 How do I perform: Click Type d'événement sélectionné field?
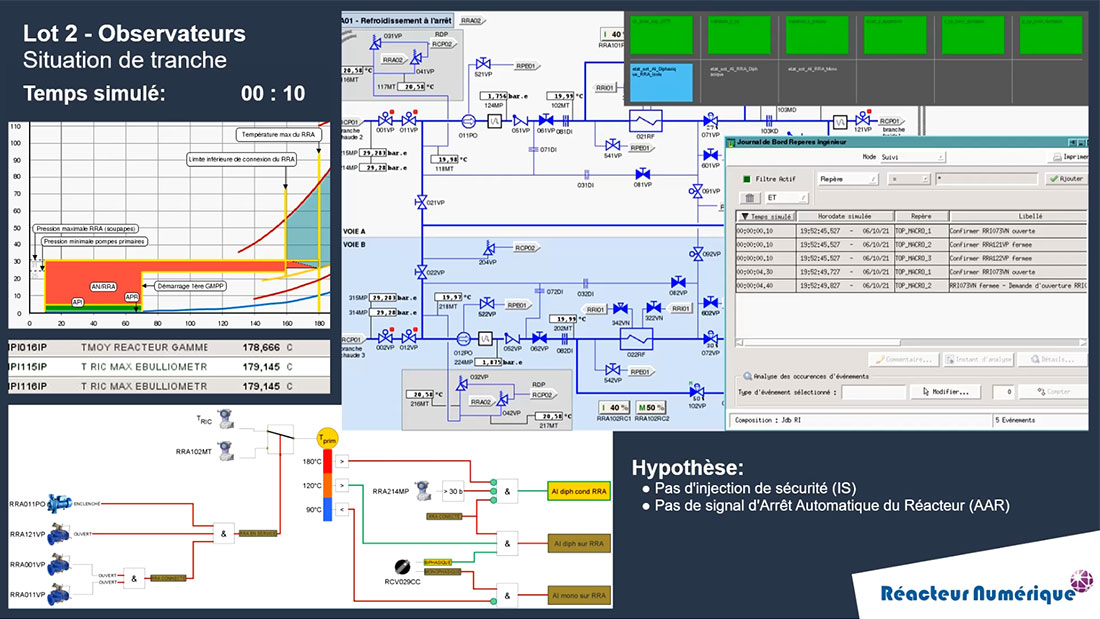point(873,392)
